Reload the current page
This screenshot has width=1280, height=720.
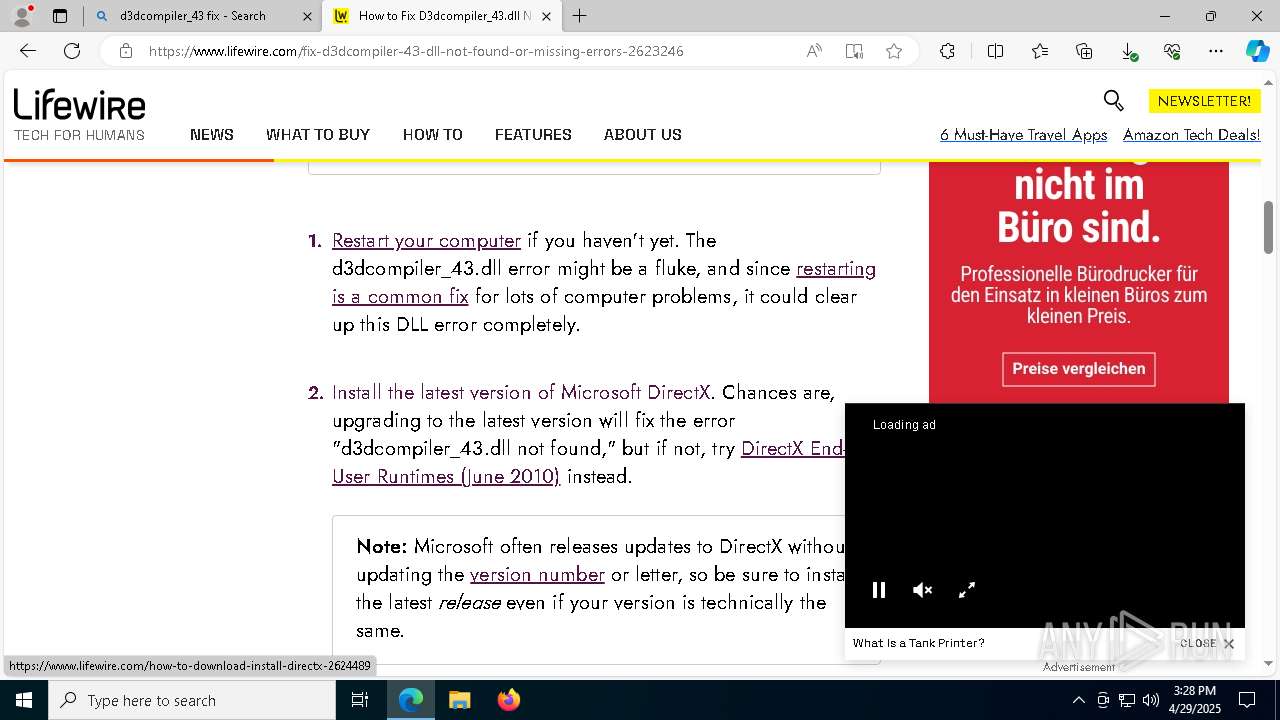(x=72, y=51)
